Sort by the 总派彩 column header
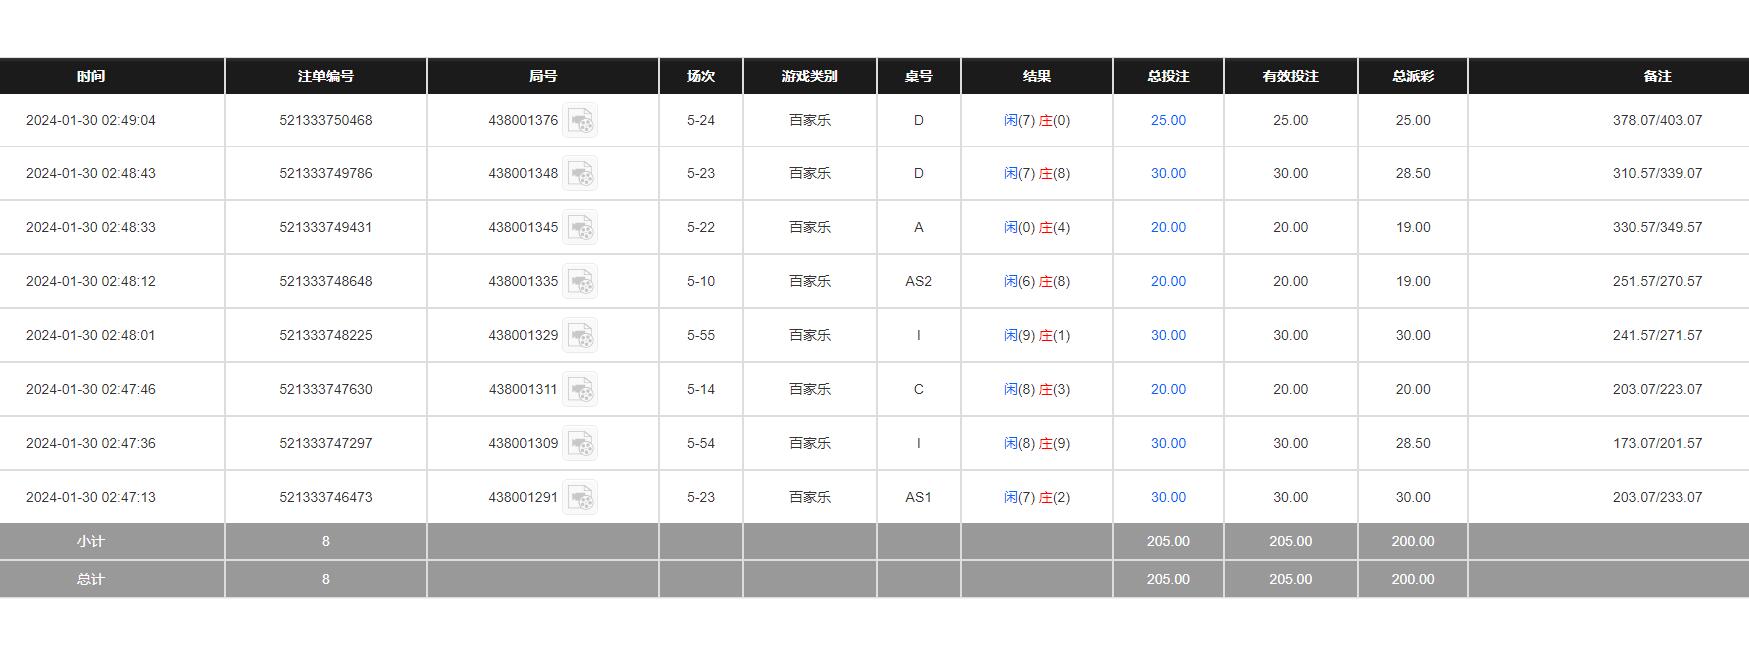The width and height of the screenshot is (1749, 645). (x=1412, y=76)
